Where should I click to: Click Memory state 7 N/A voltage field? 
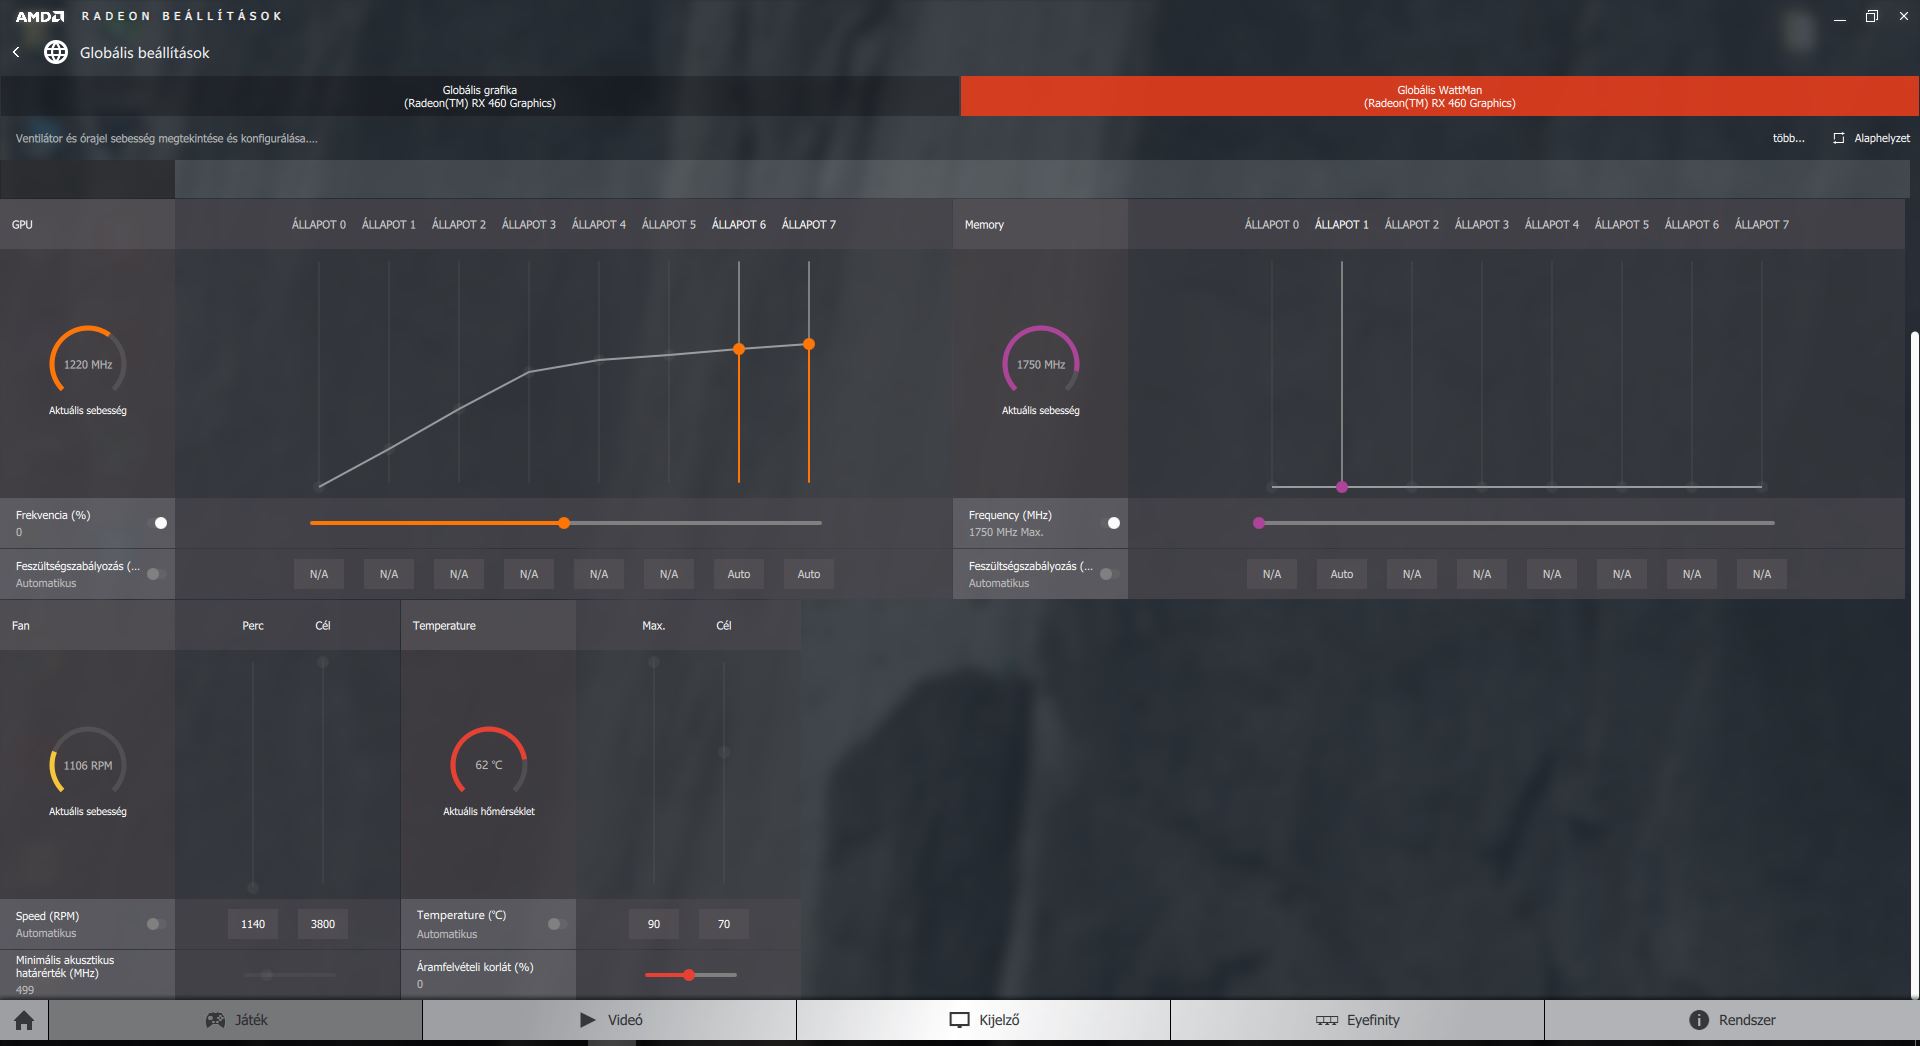tap(1762, 574)
